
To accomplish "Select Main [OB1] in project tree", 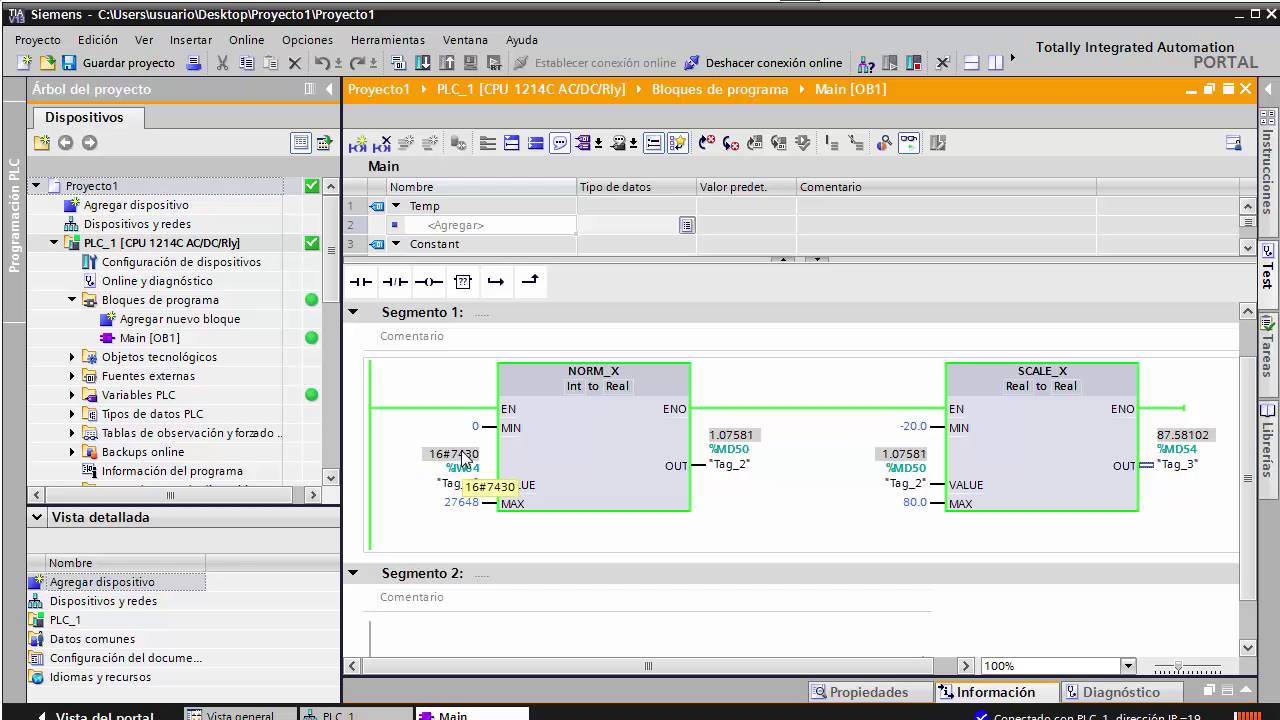I will [150, 338].
